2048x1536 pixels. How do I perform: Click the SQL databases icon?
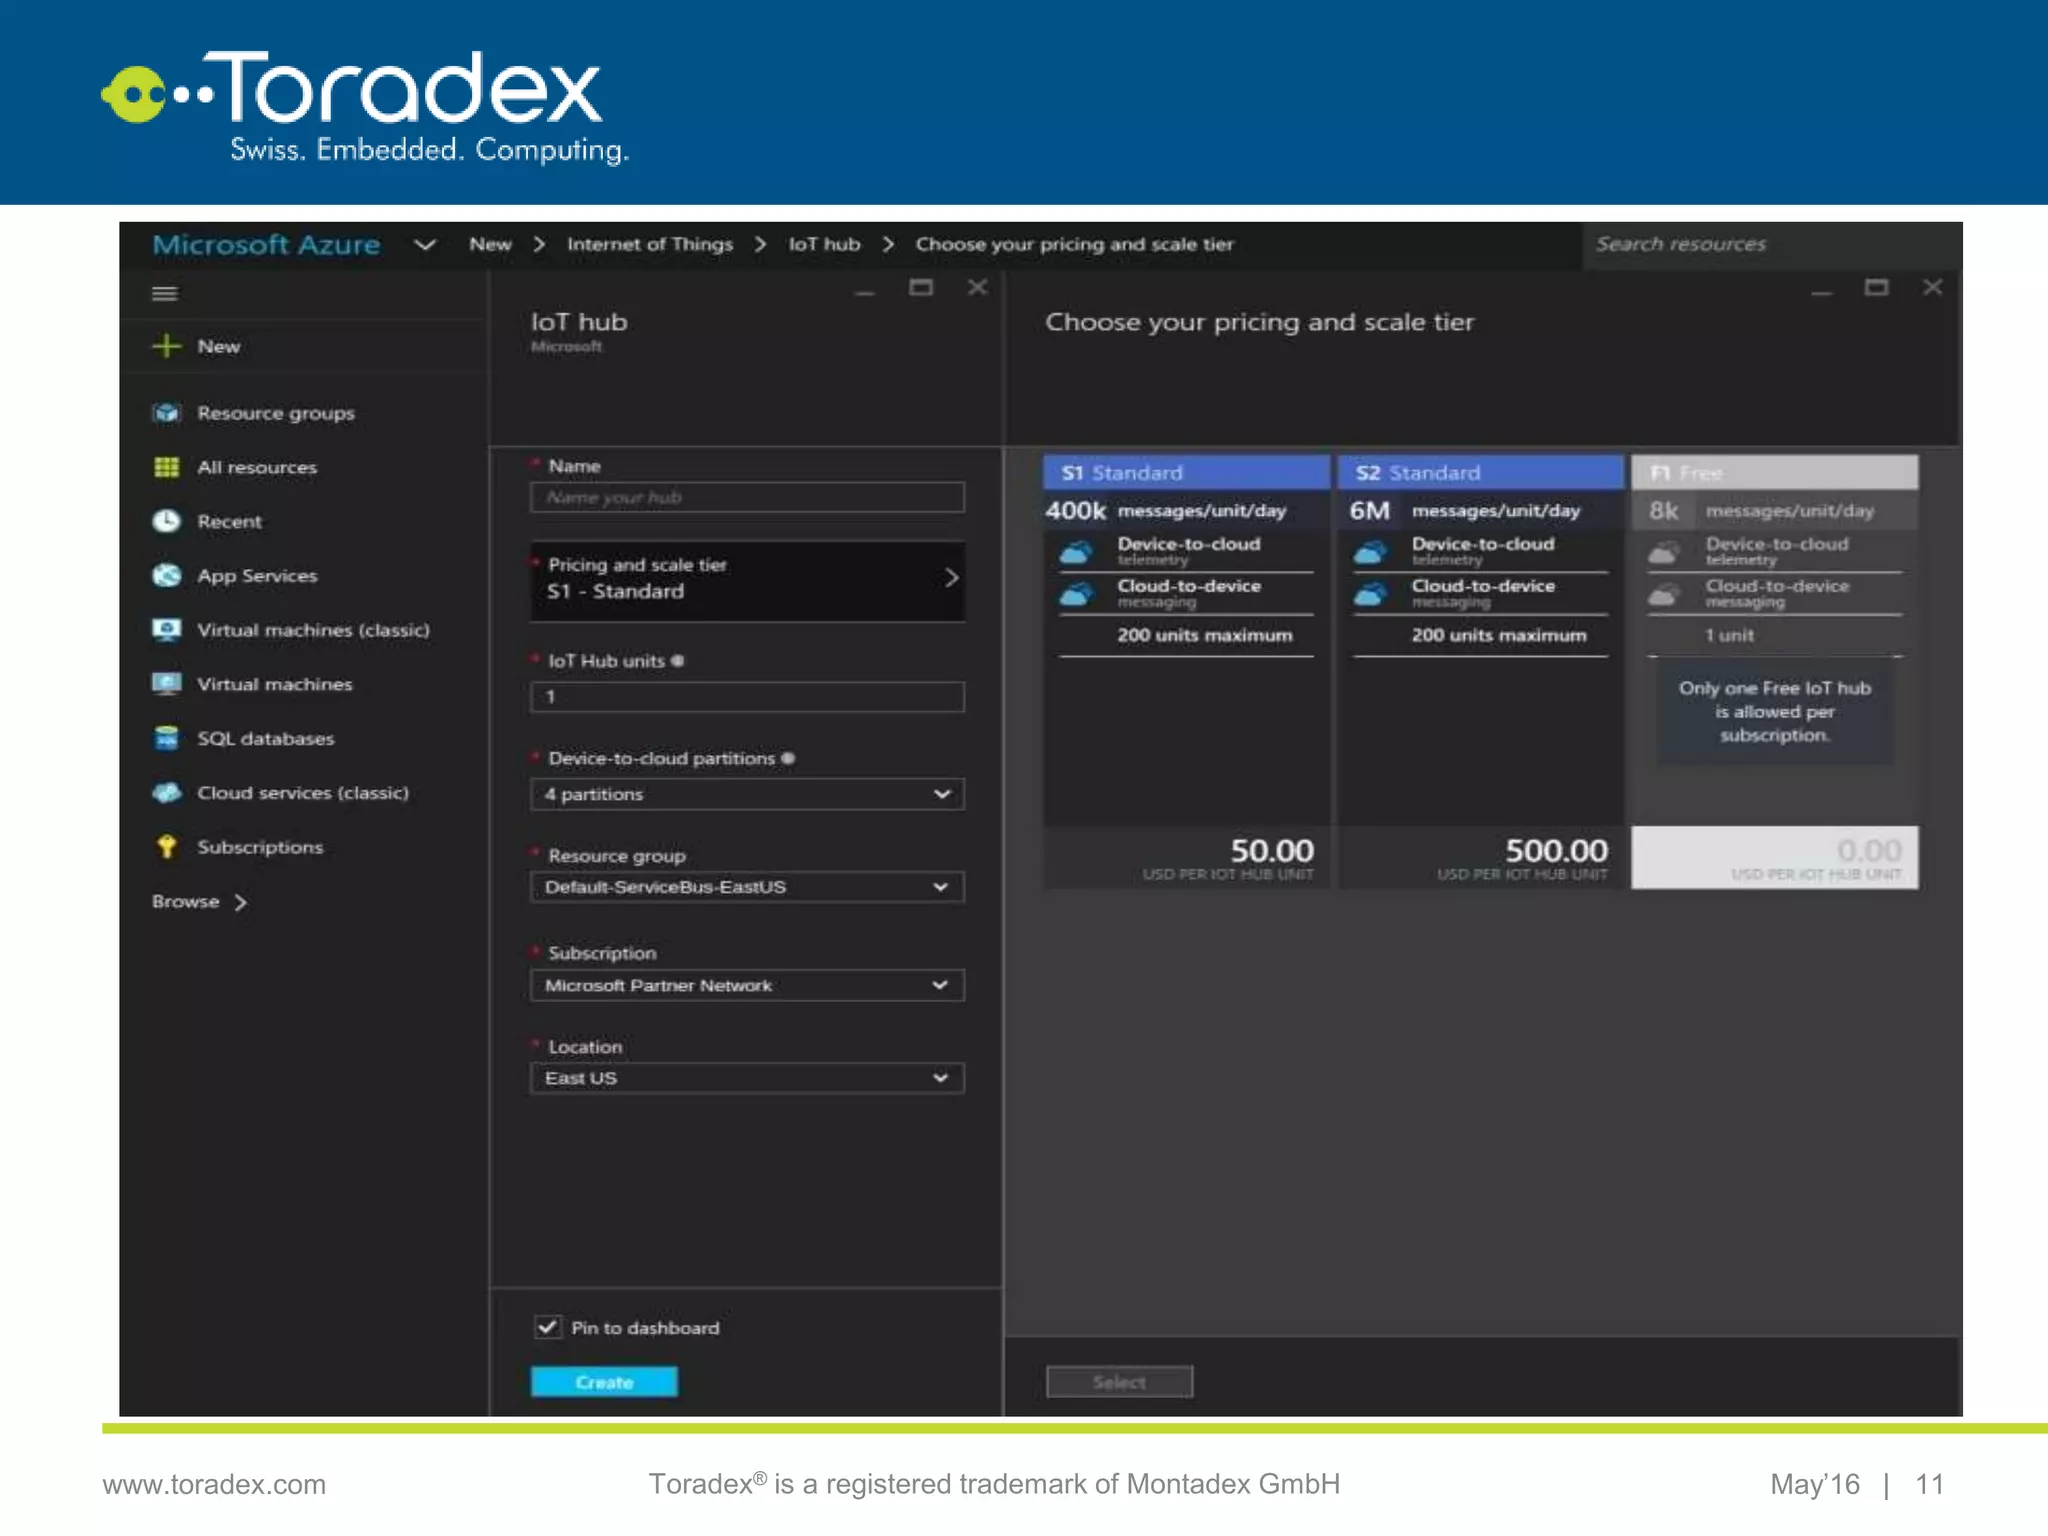pyautogui.click(x=166, y=738)
